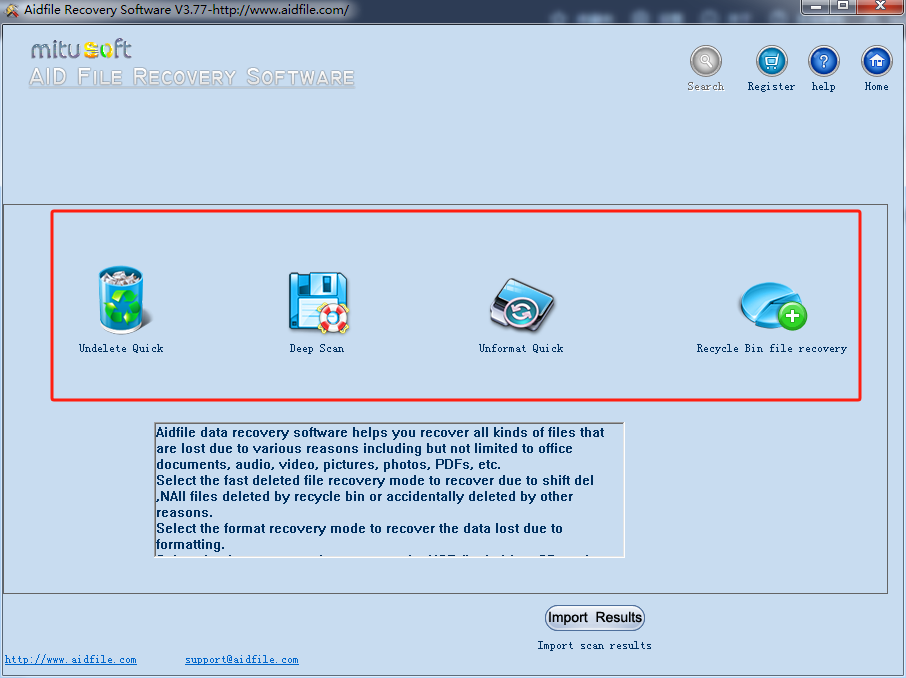Click the mitusoft logo

[80, 47]
